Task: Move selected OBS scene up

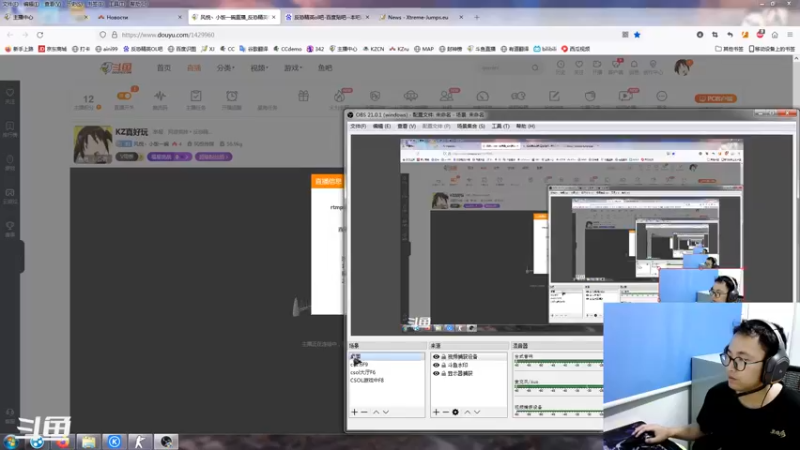Action: point(376,412)
